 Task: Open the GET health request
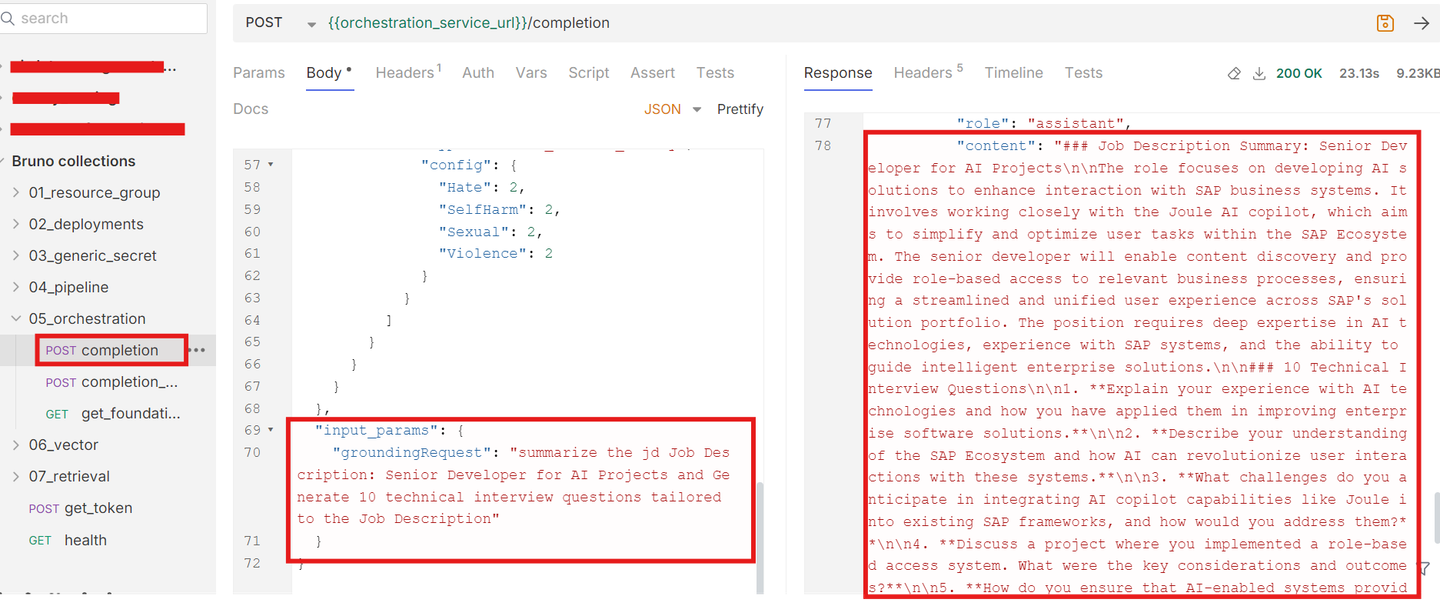click(67, 540)
